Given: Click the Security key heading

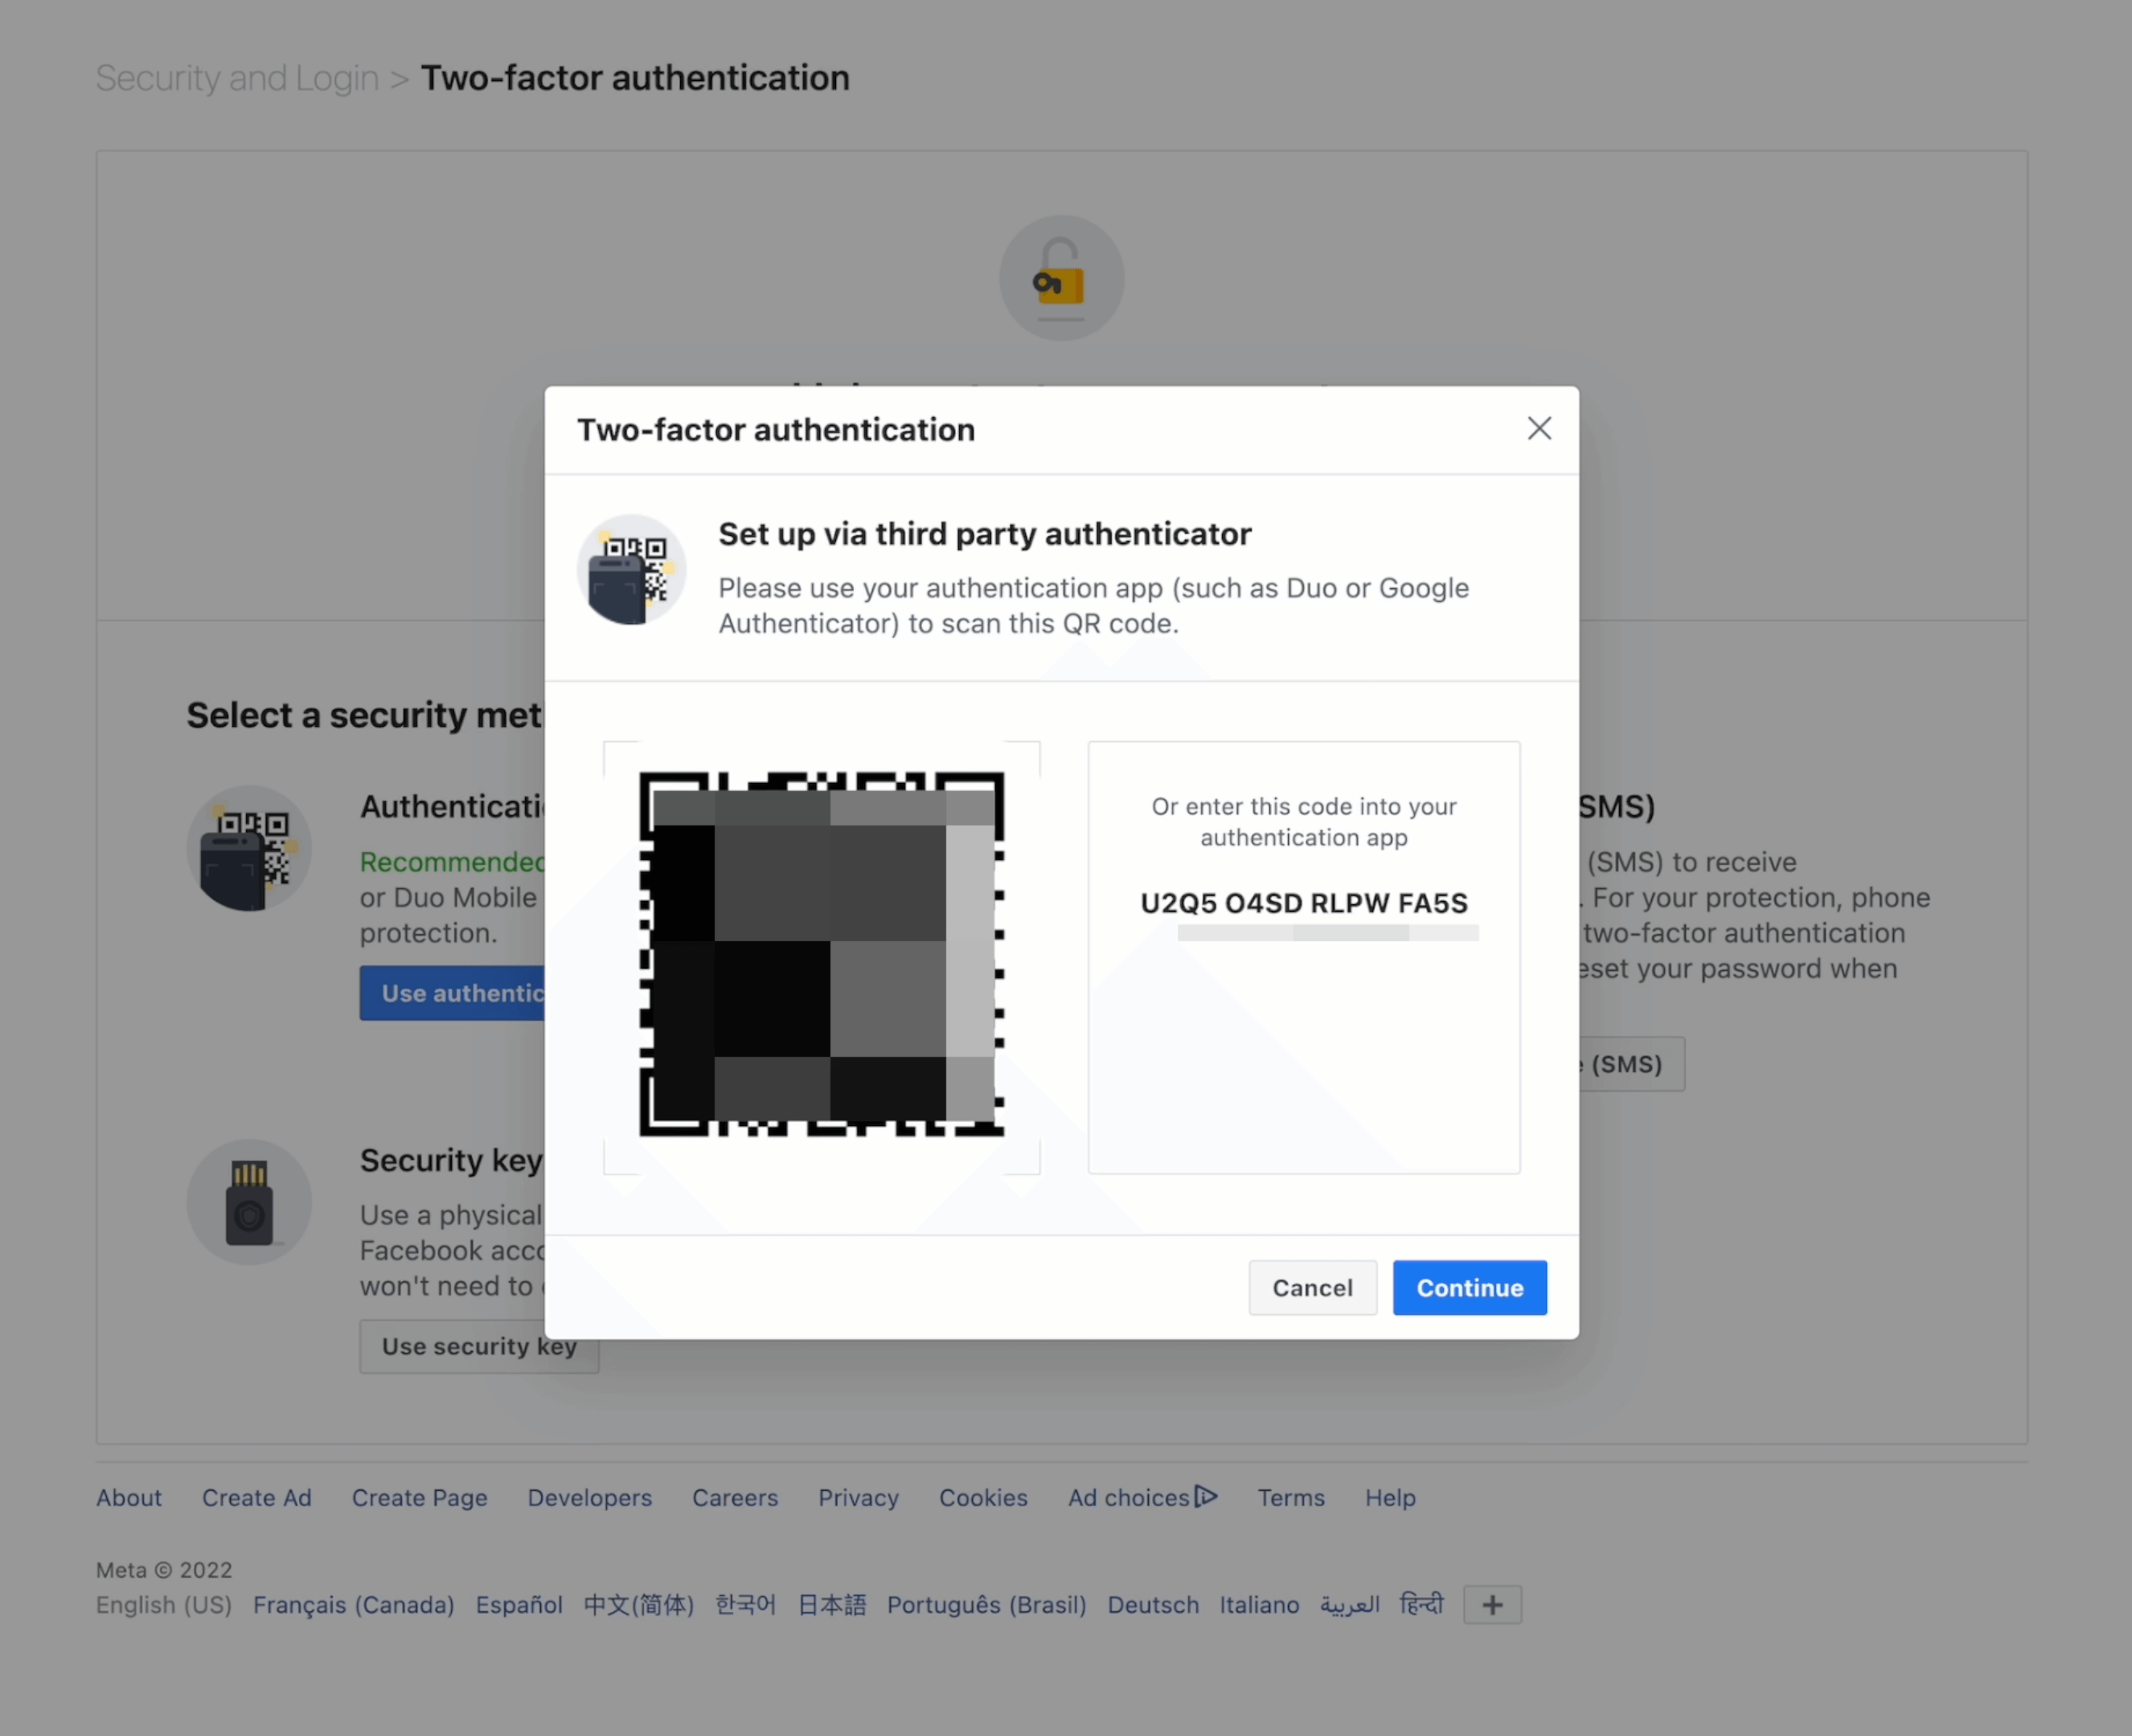Looking at the screenshot, I should 451,1160.
